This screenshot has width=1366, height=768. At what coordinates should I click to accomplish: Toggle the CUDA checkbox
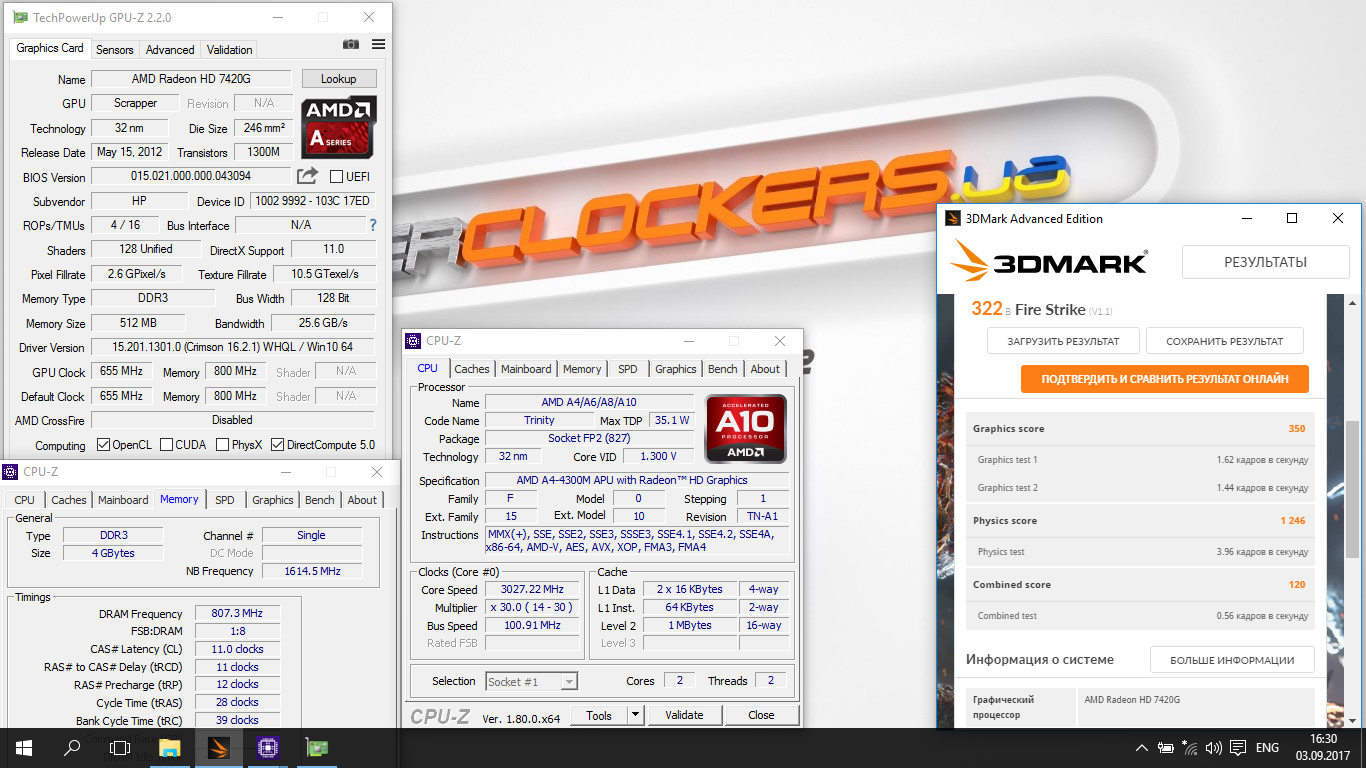(x=166, y=445)
